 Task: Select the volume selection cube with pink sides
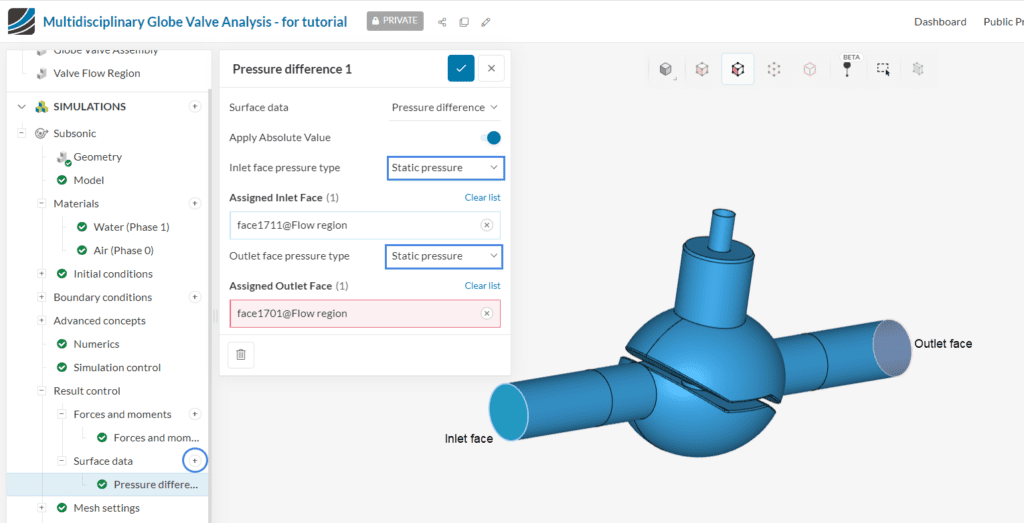702,69
